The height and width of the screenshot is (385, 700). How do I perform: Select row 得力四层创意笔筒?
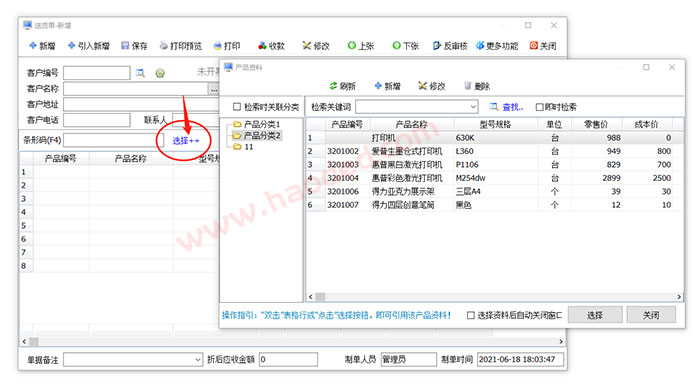point(495,205)
